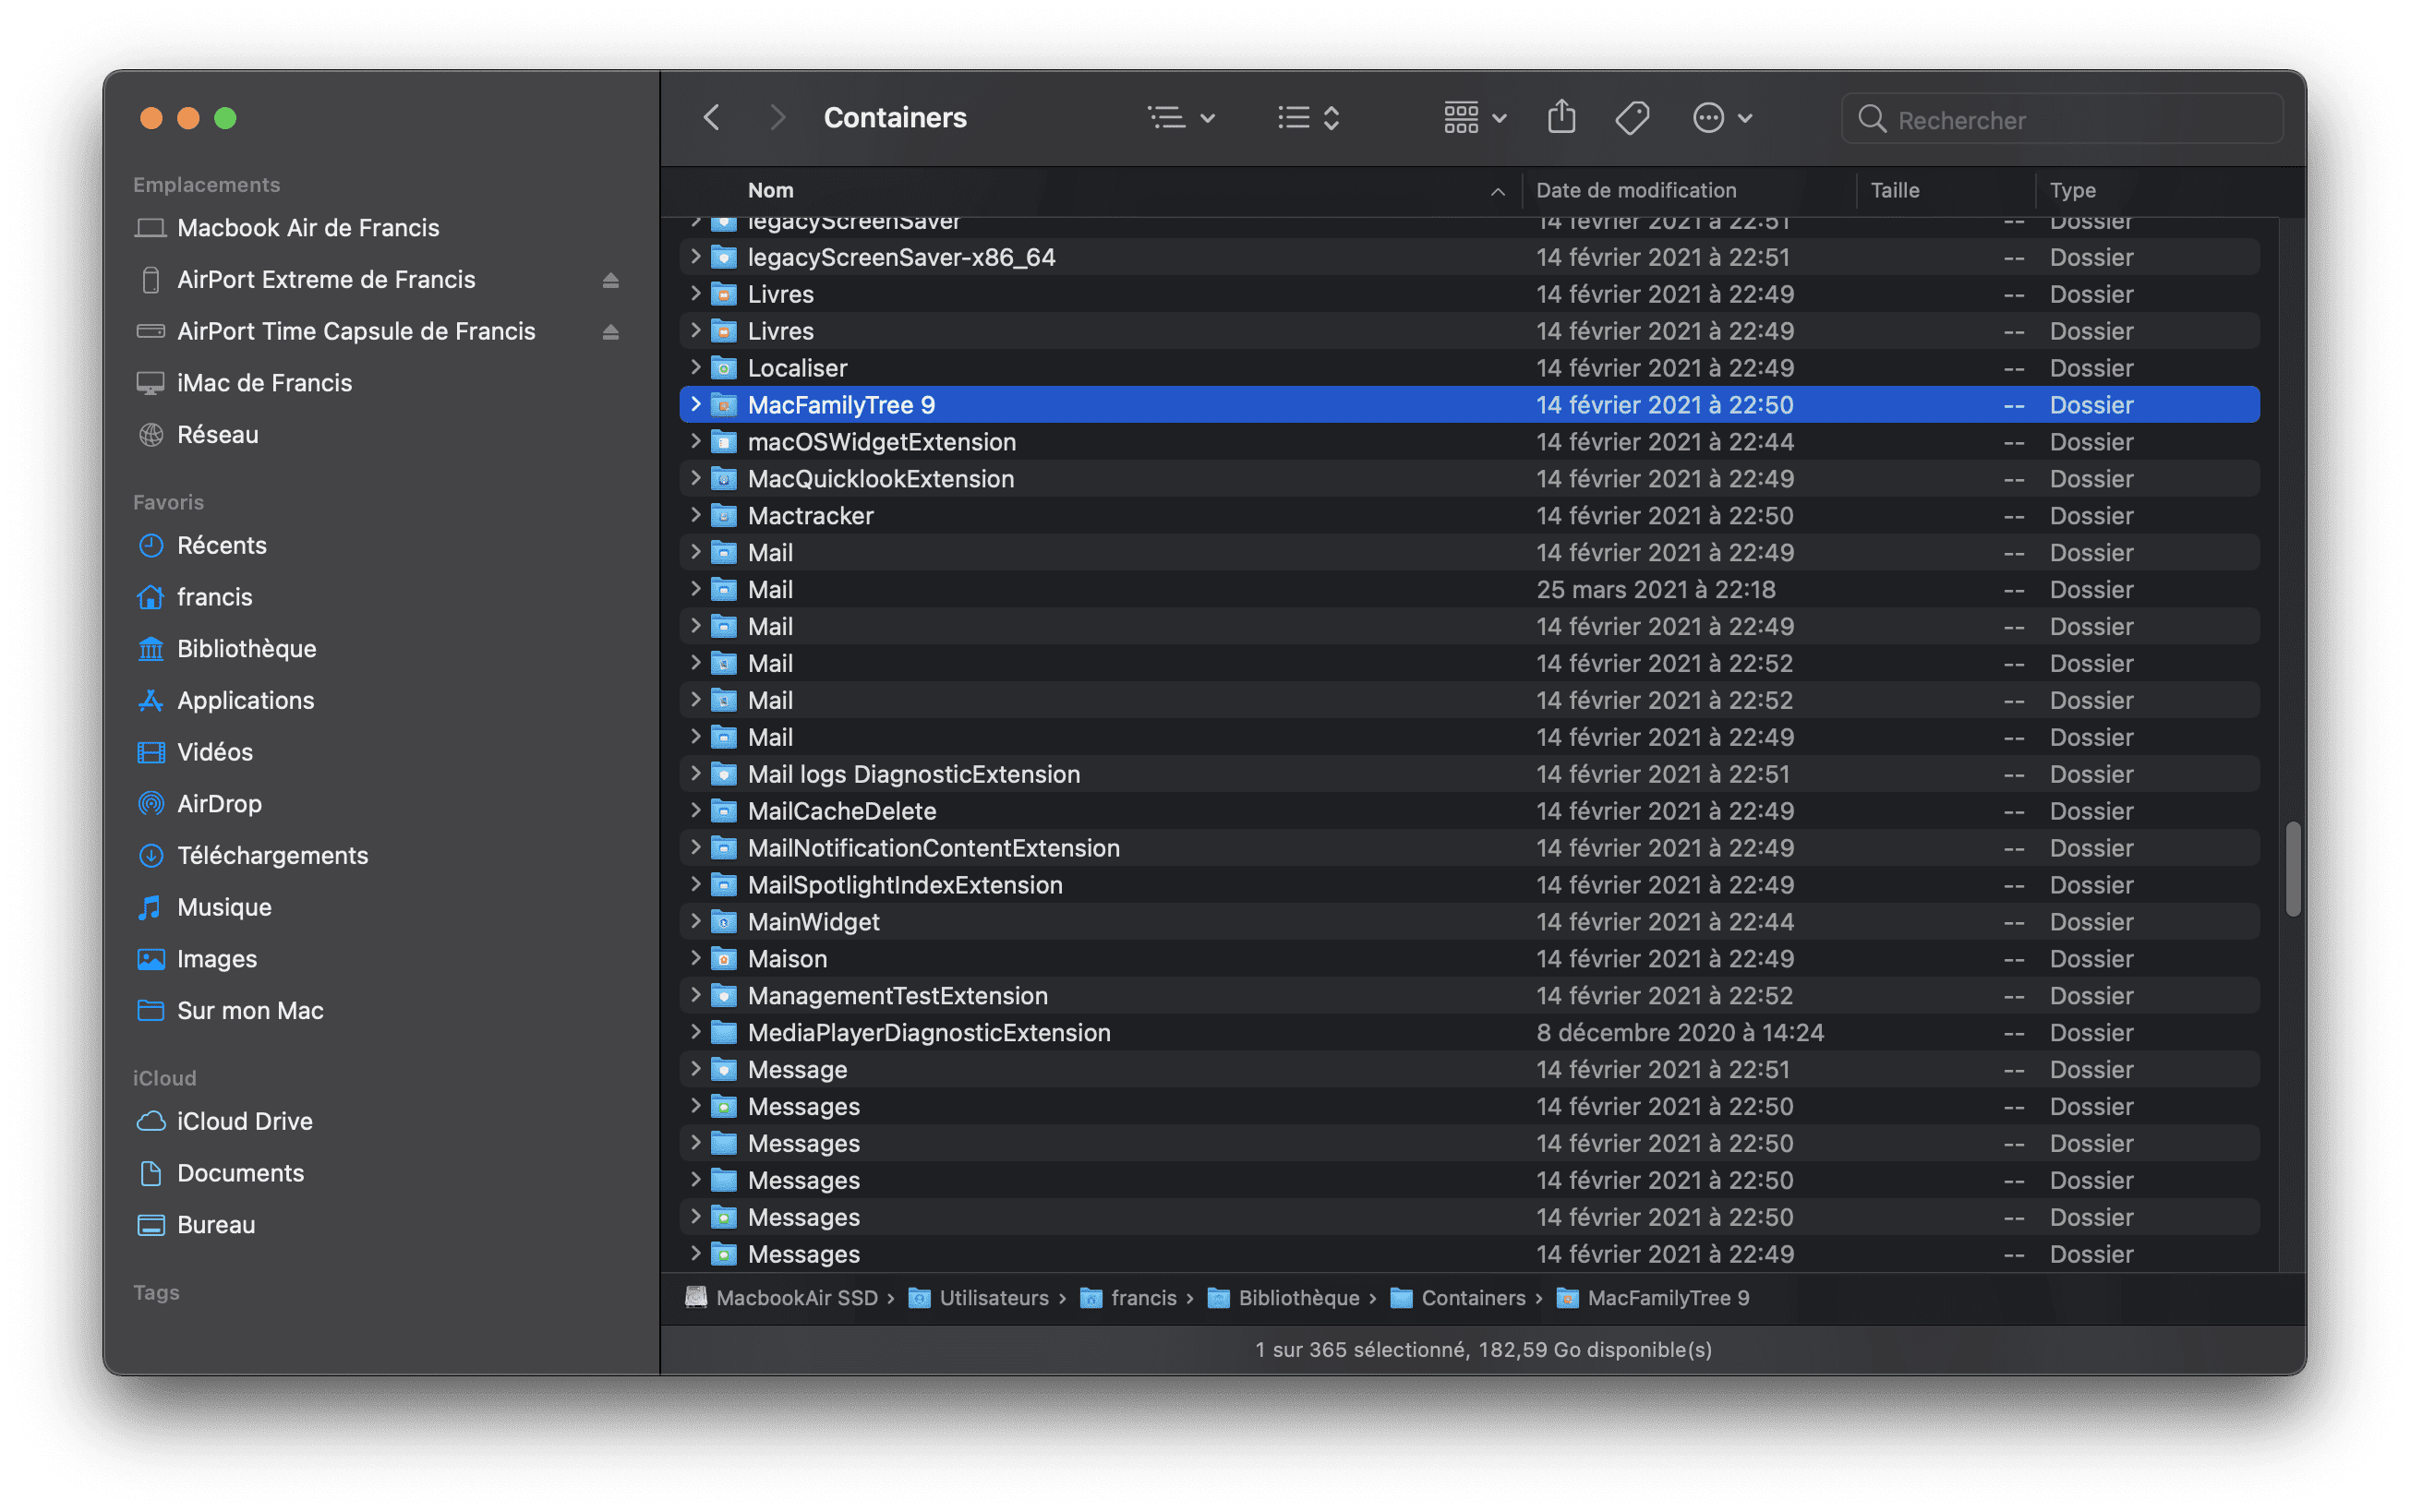Open iMac de Francis in sidebar
The width and height of the screenshot is (2410, 1512).
pyautogui.click(x=264, y=383)
